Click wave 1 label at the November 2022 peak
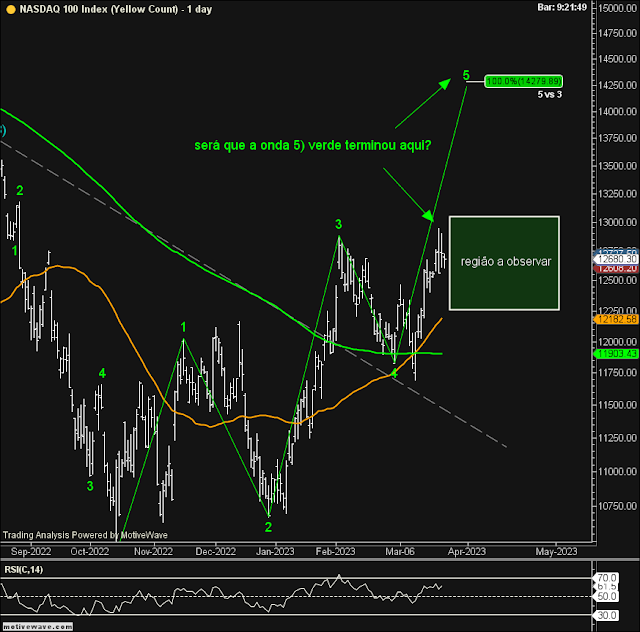Image resolution: width=640 pixels, height=632 pixels. (x=183, y=327)
